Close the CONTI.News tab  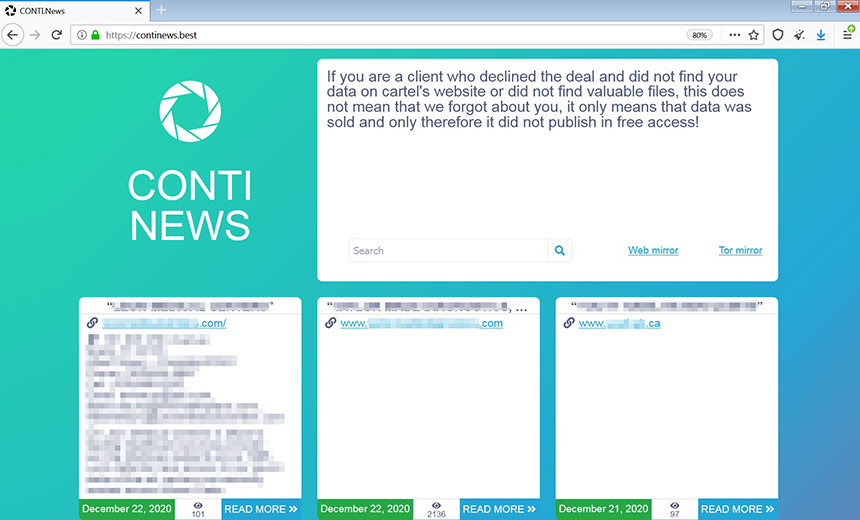tap(138, 10)
